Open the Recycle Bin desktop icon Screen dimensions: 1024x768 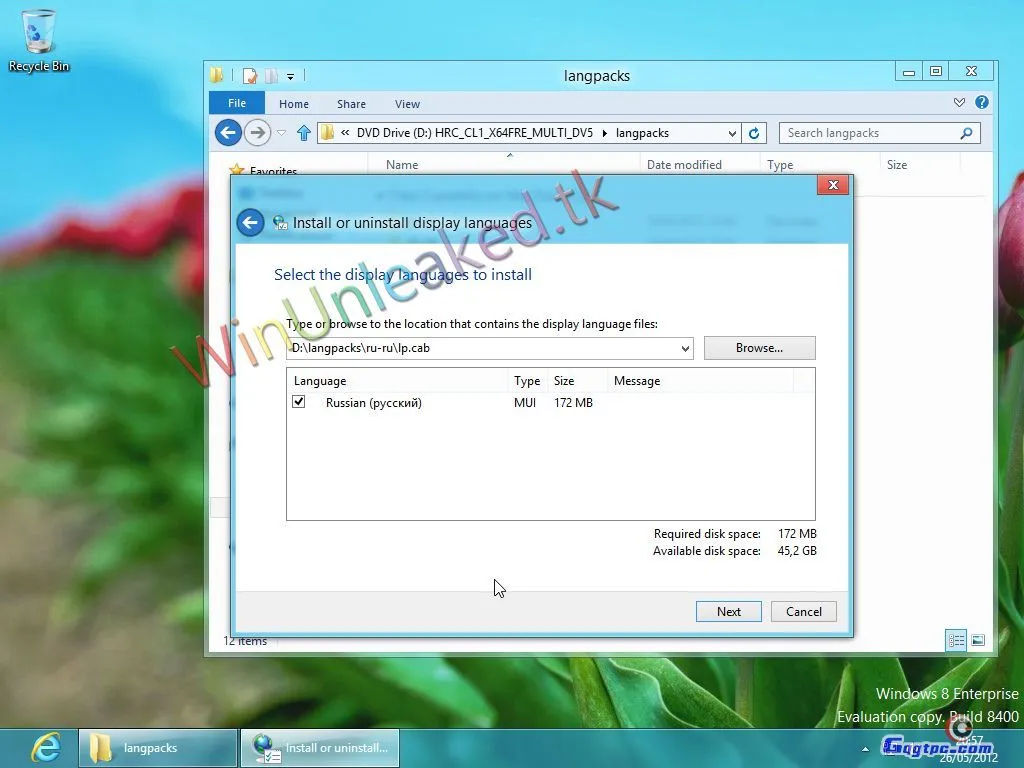coord(39,40)
